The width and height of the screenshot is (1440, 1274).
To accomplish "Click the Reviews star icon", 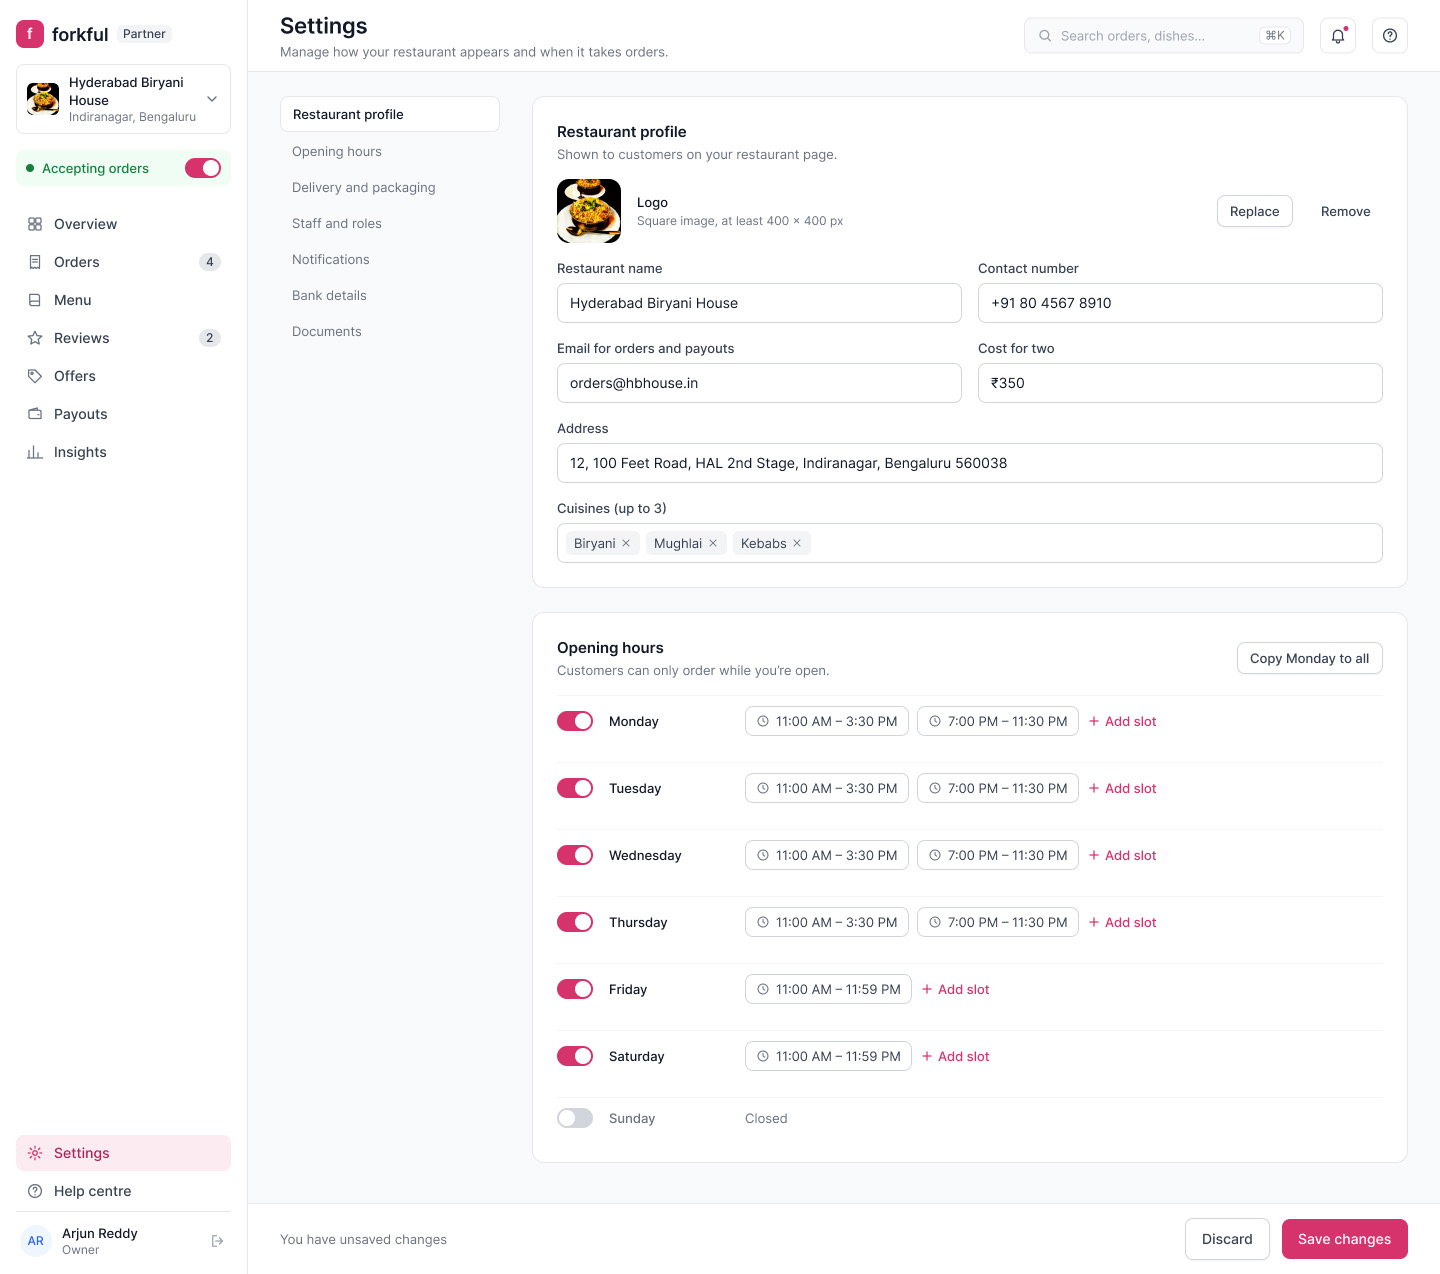I will coord(35,338).
